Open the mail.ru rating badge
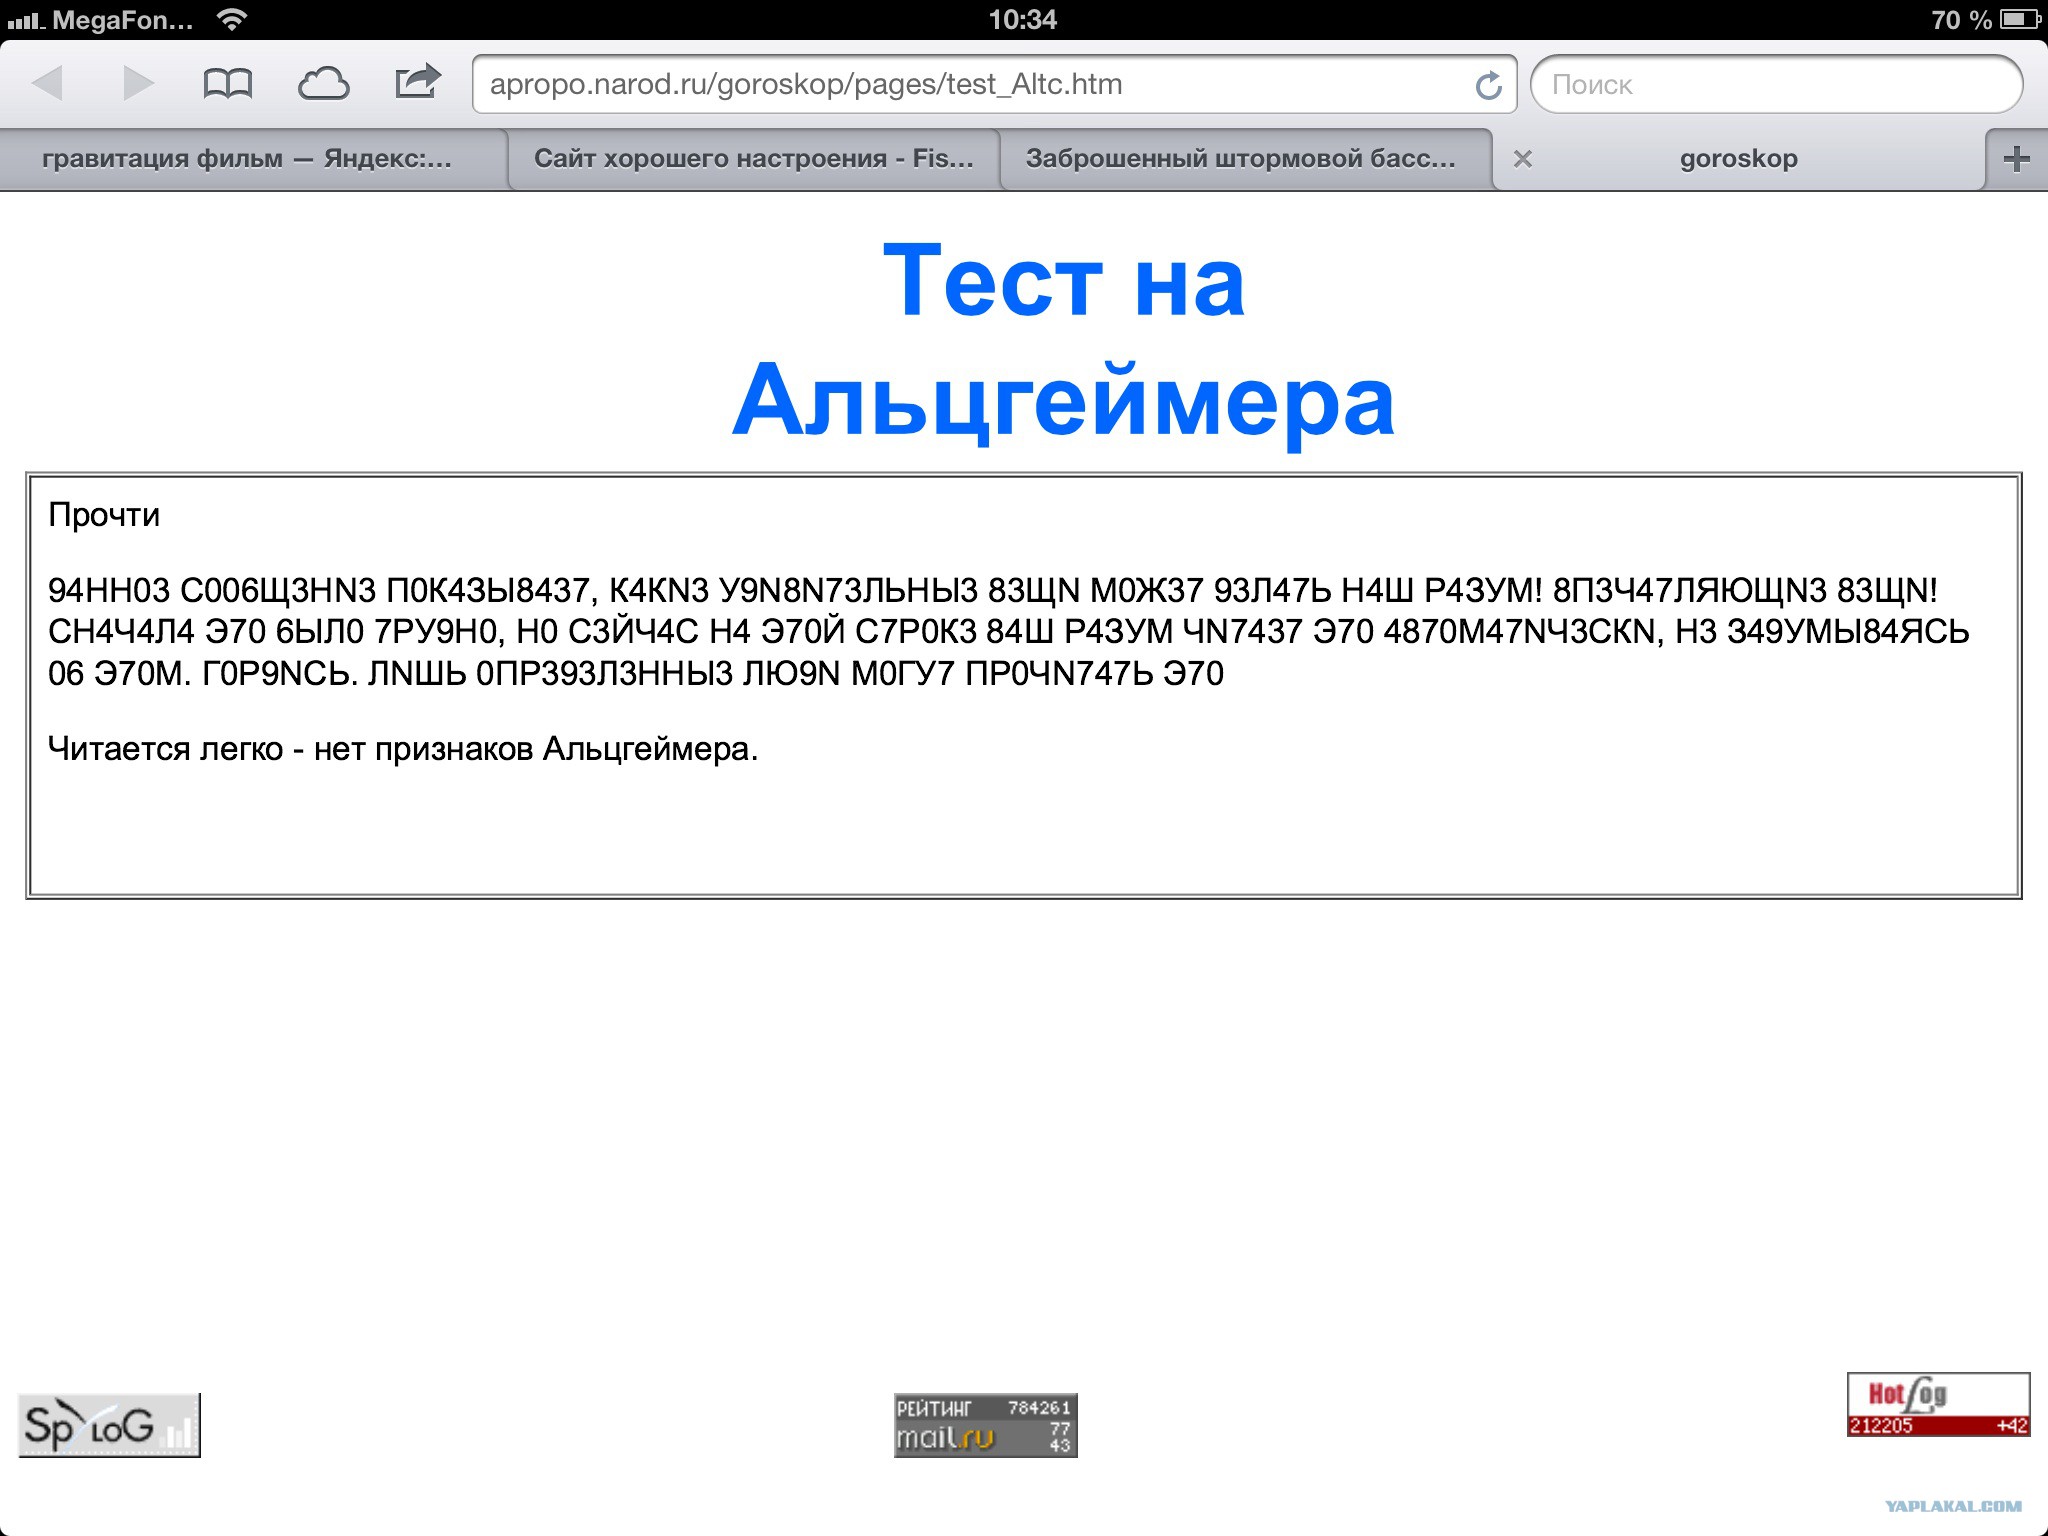This screenshot has height=1536, width=2048. tap(985, 1425)
